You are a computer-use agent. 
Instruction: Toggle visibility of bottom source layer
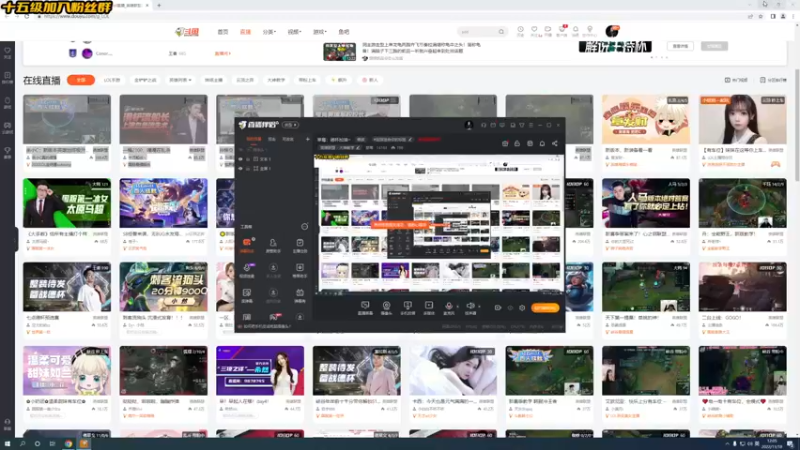click(x=241, y=168)
